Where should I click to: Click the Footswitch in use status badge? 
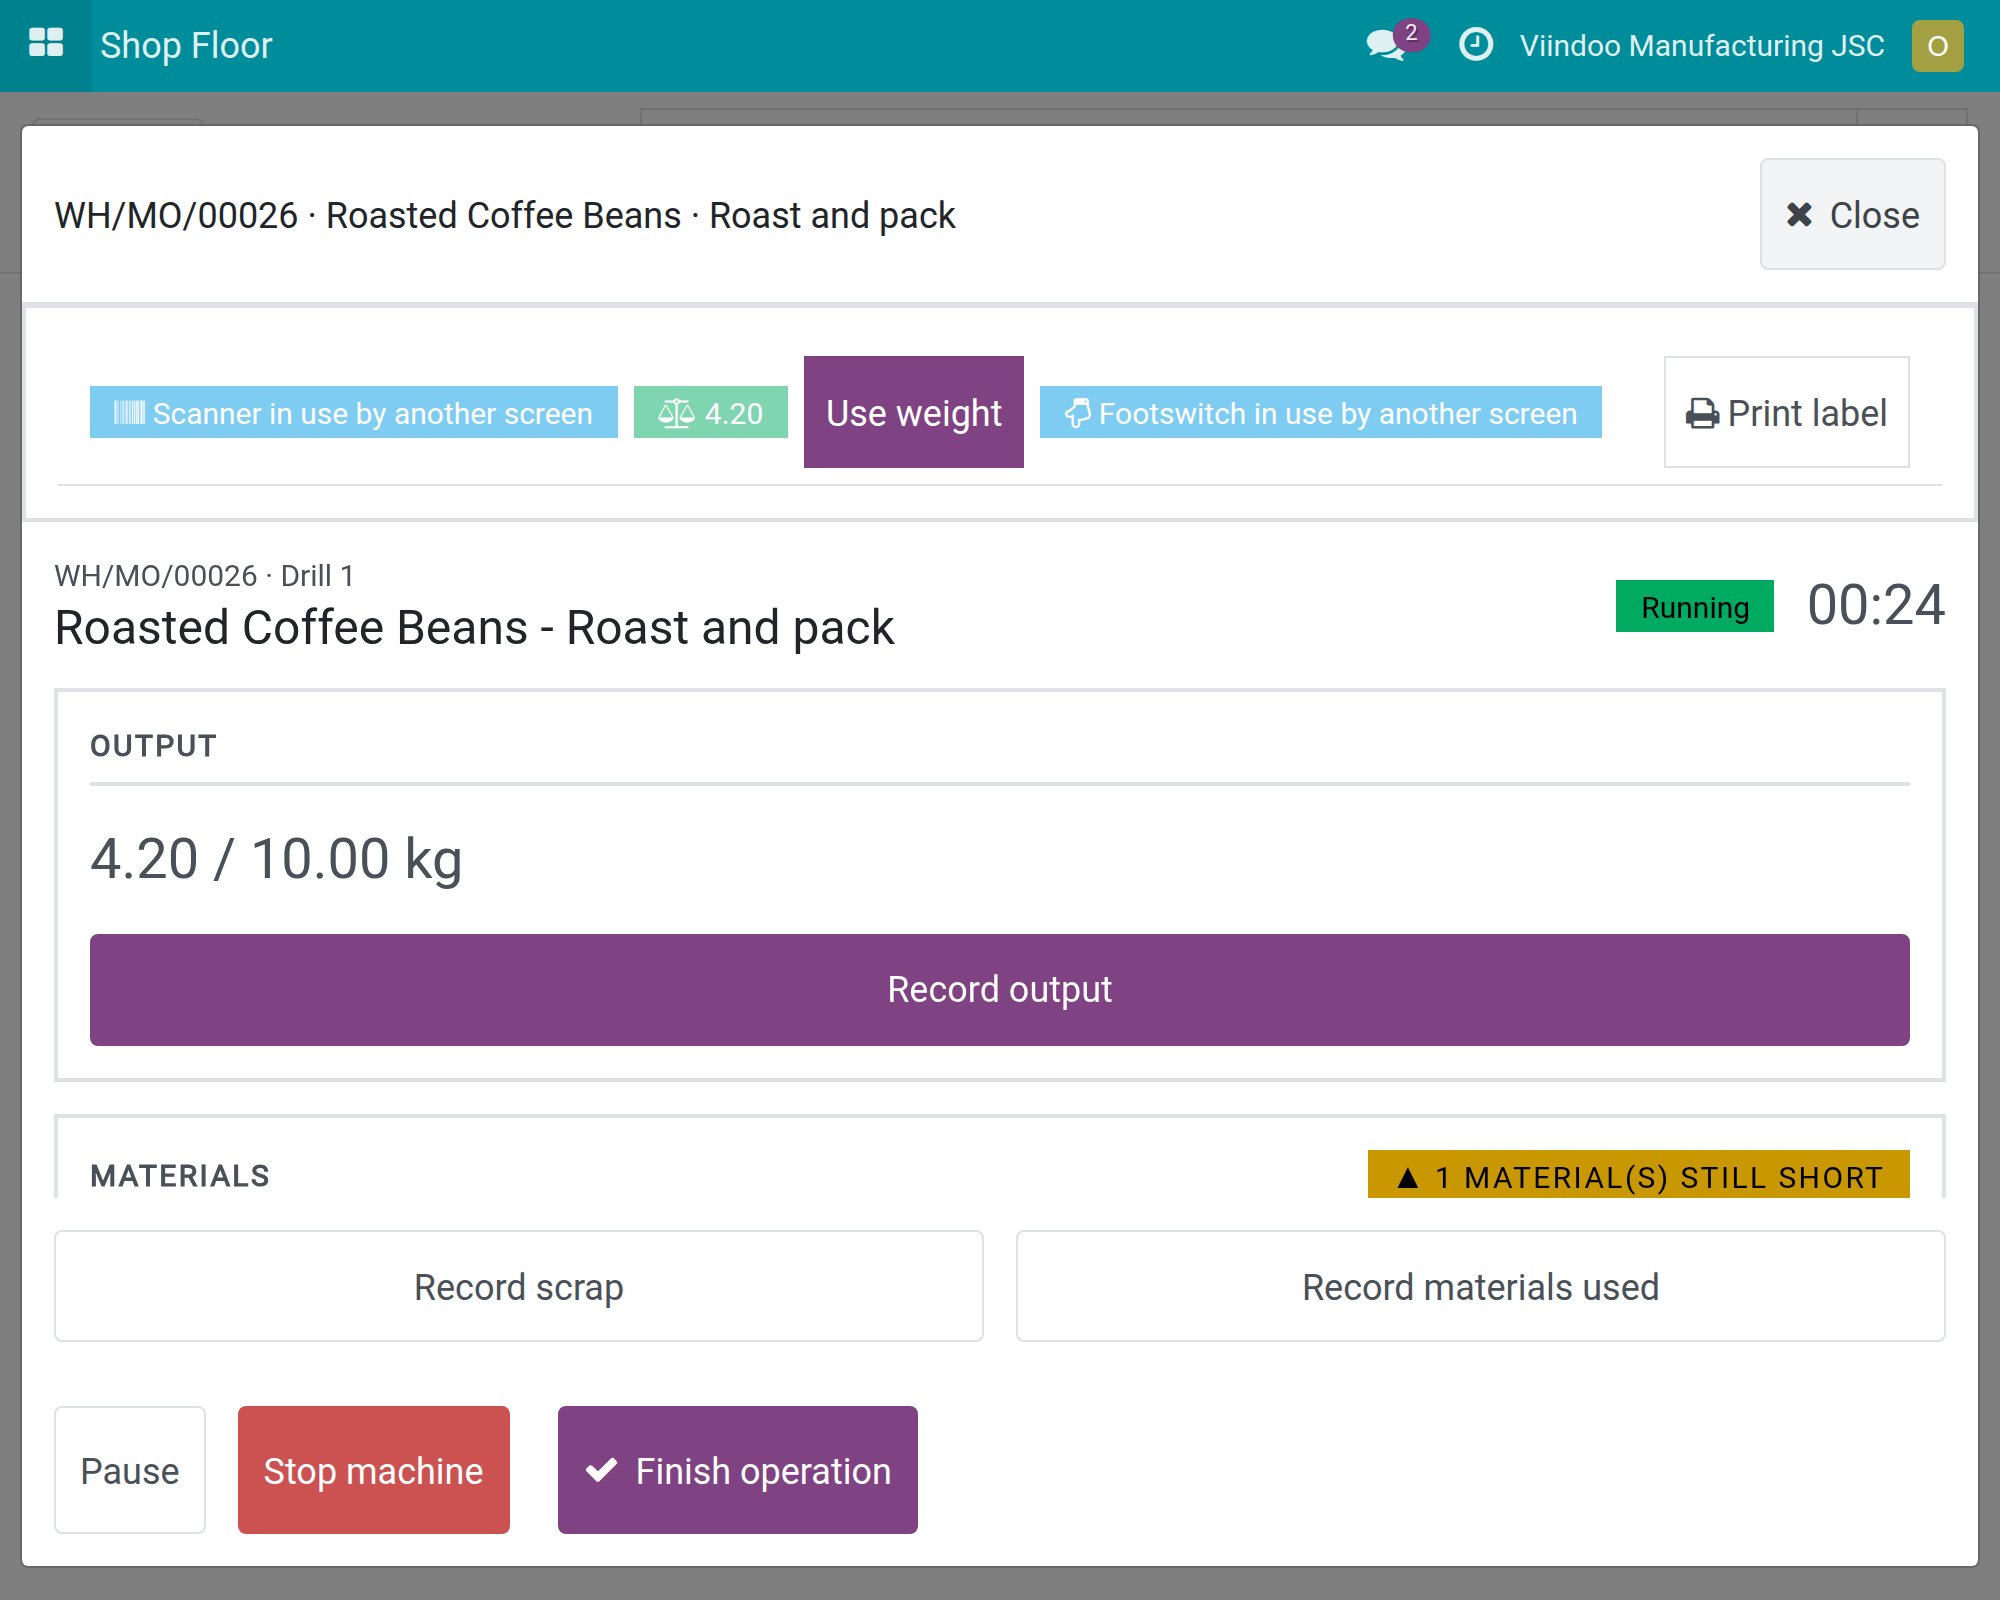1321,412
